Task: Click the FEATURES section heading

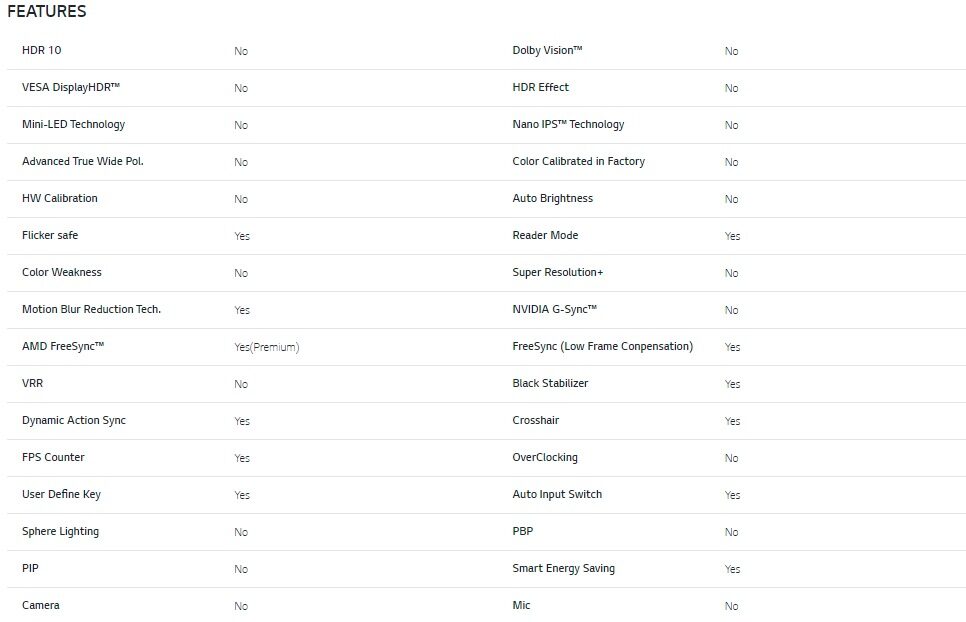Action: 47,12
